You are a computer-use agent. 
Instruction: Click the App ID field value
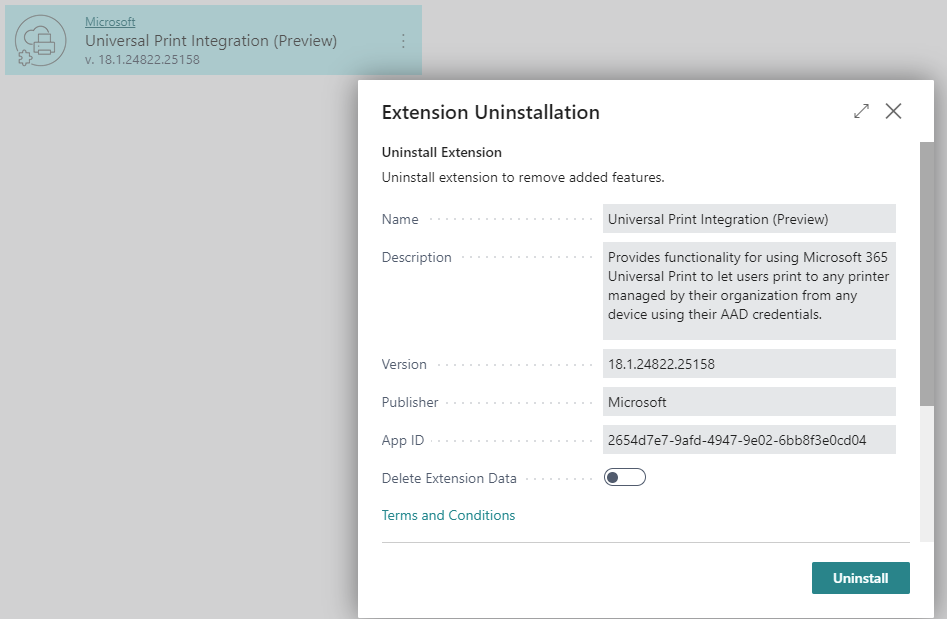click(749, 440)
